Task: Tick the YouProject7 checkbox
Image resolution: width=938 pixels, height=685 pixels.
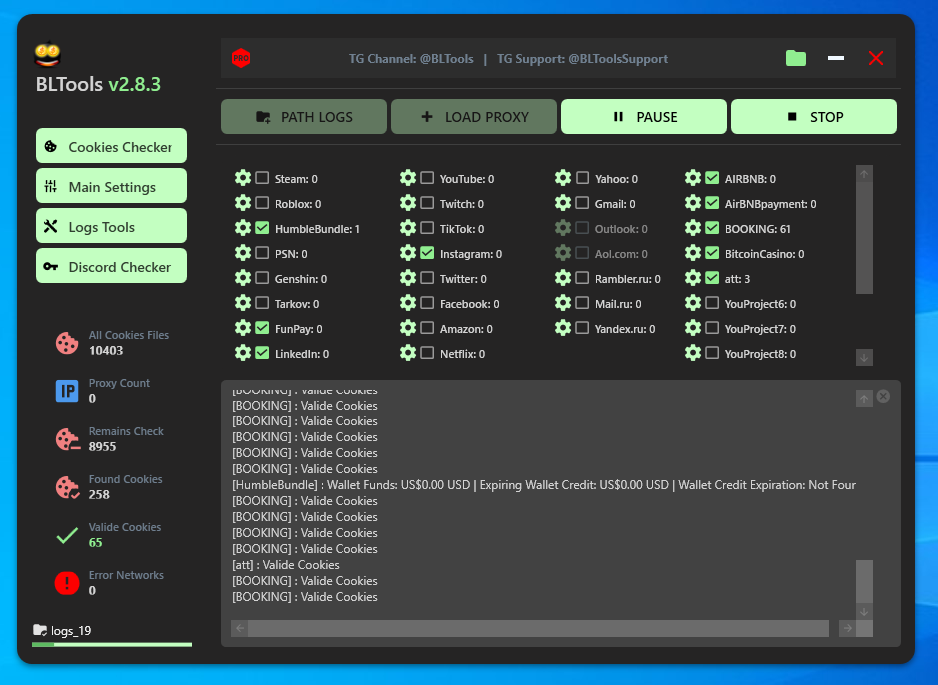Action: coord(712,328)
